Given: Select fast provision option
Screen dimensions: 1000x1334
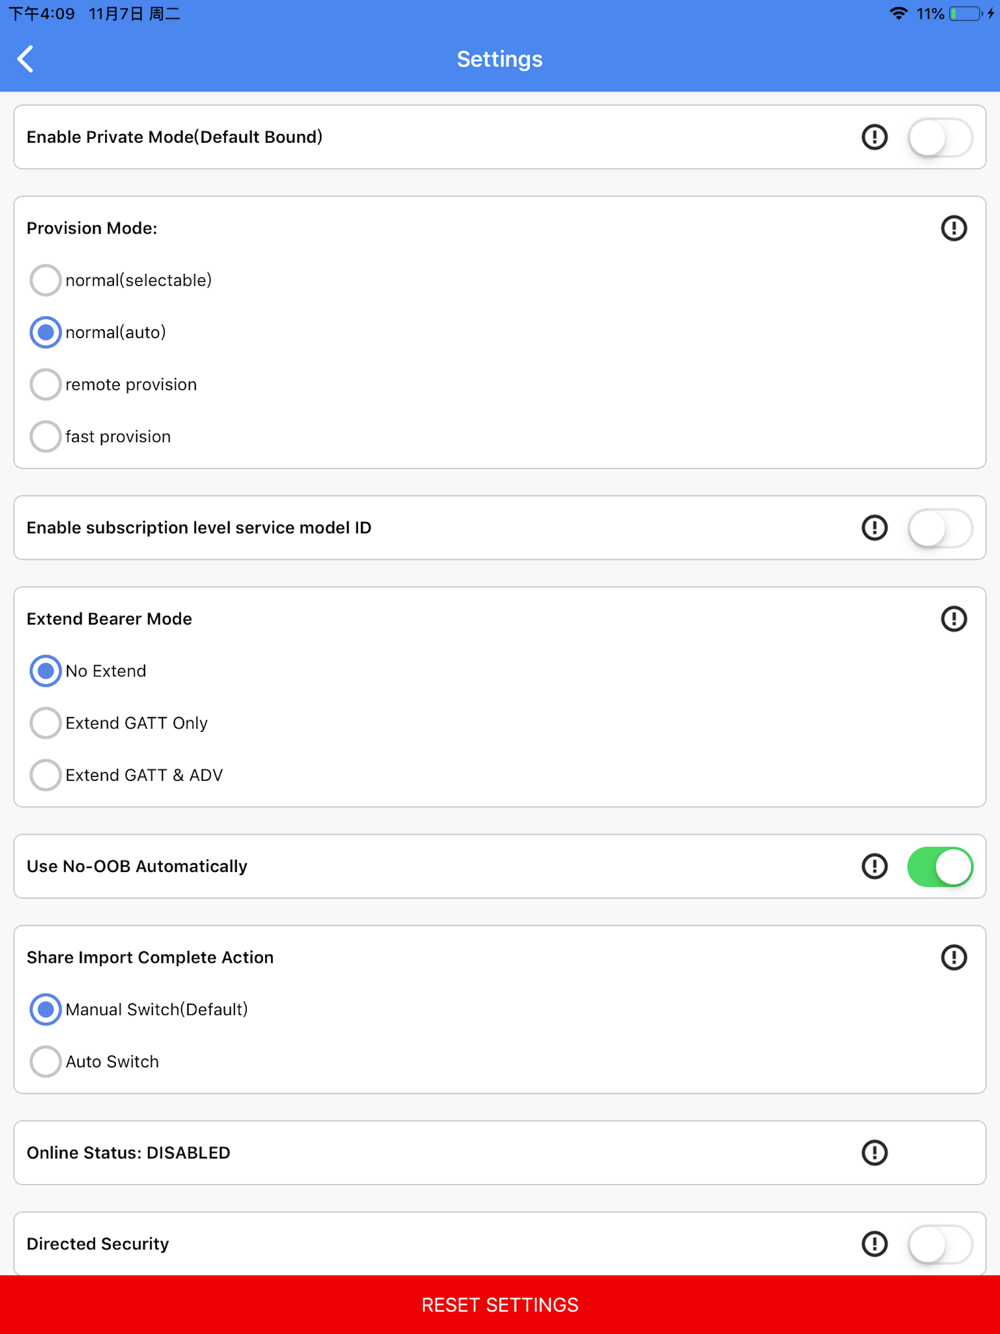Looking at the screenshot, I should click(x=45, y=436).
